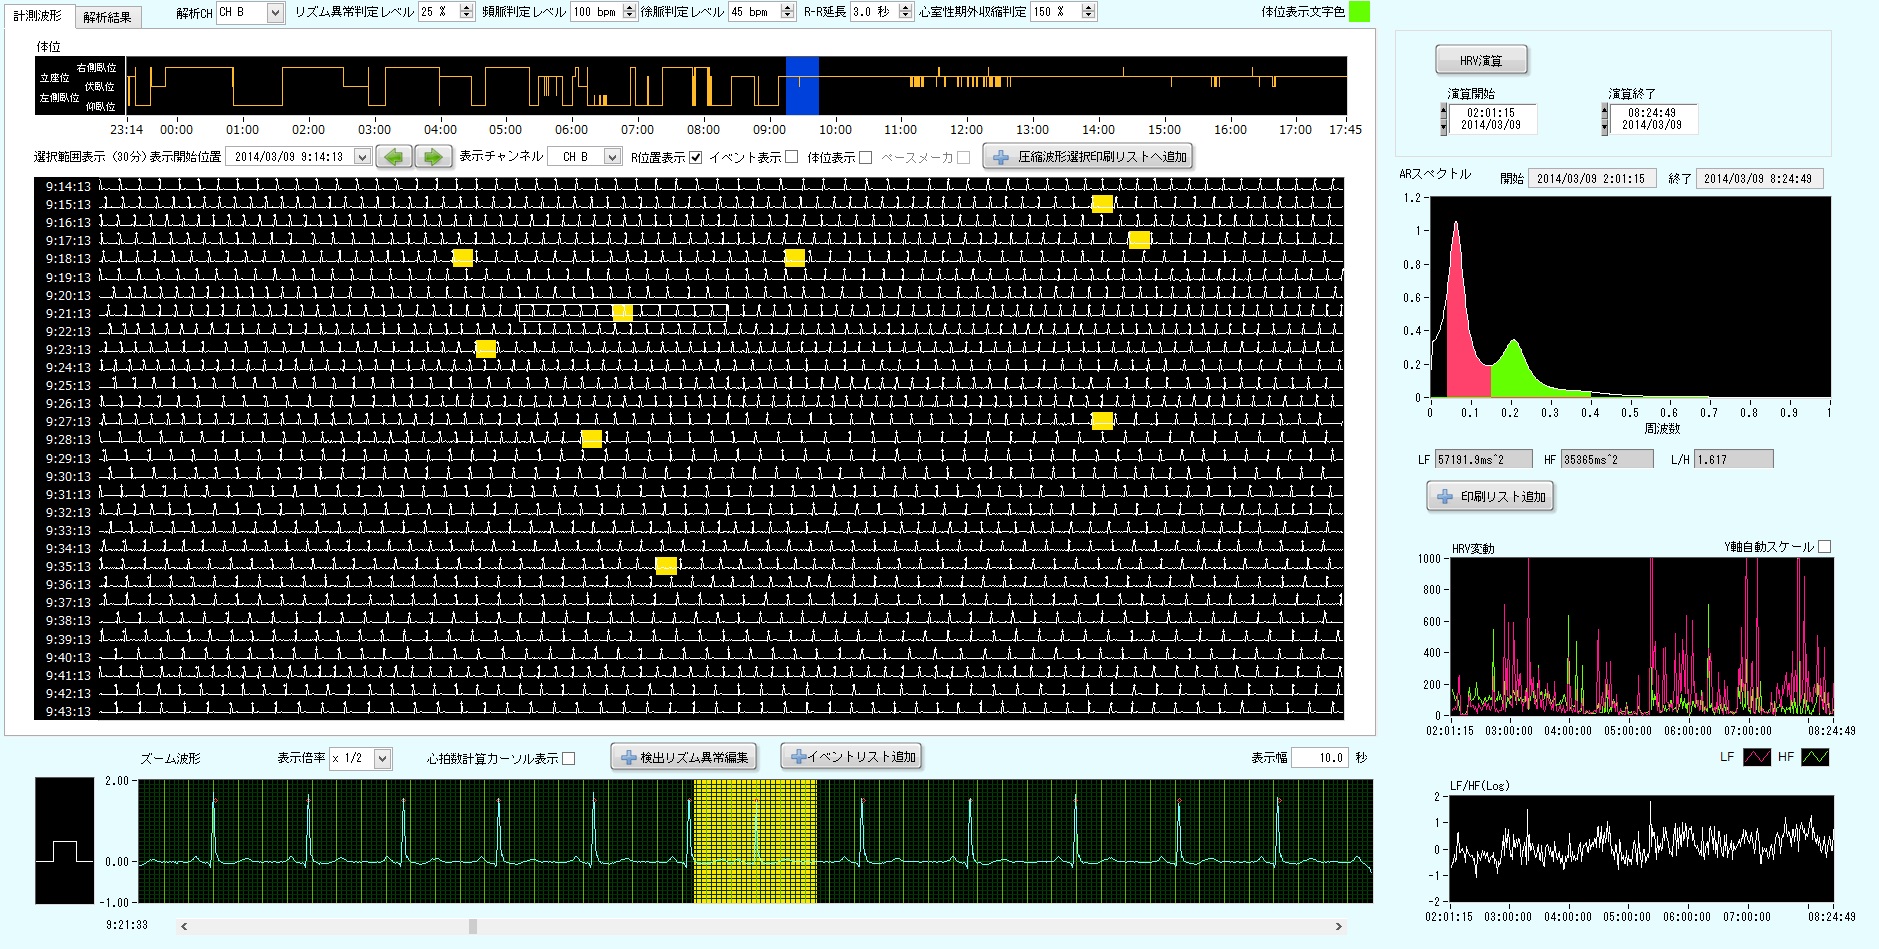Click the yellow event marker on the 9:17:13 row
Viewport: 1879px width, 949px height.
[x=1139, y=240]
